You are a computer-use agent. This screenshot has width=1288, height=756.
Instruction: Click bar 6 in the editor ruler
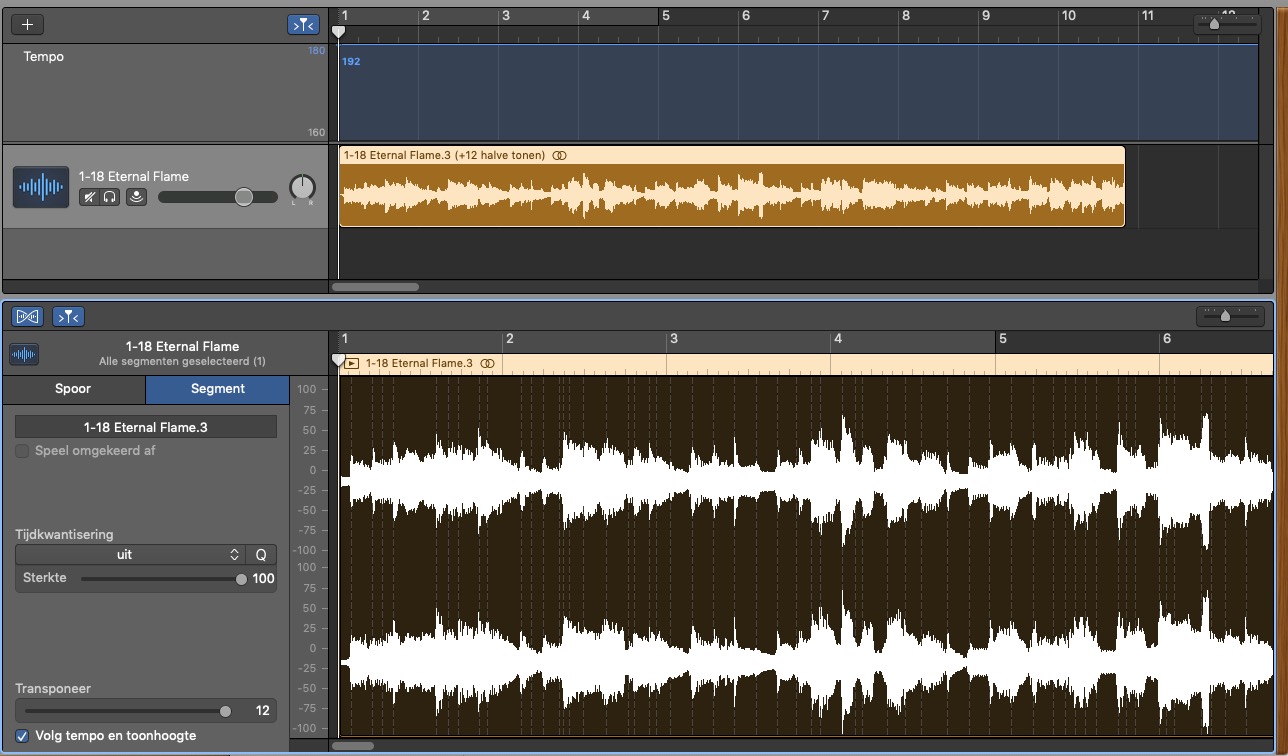[x=1166, y=339]
